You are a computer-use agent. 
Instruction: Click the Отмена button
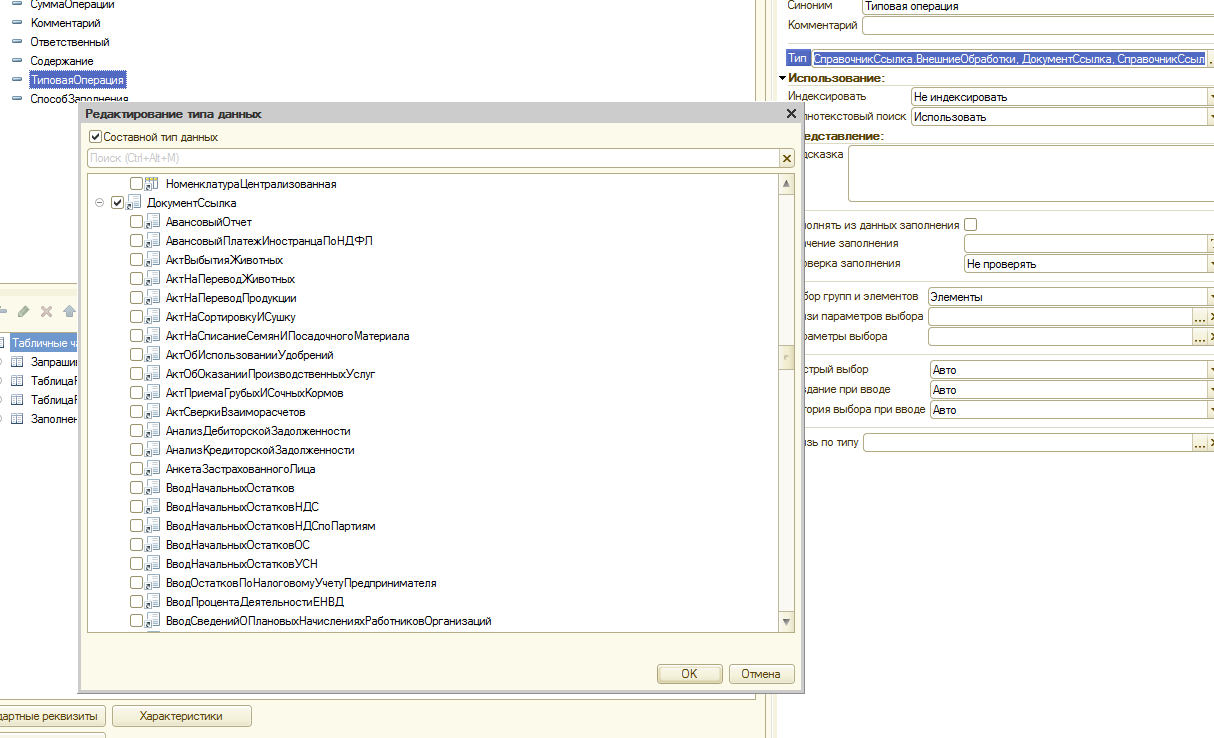[x=761, y=674]
